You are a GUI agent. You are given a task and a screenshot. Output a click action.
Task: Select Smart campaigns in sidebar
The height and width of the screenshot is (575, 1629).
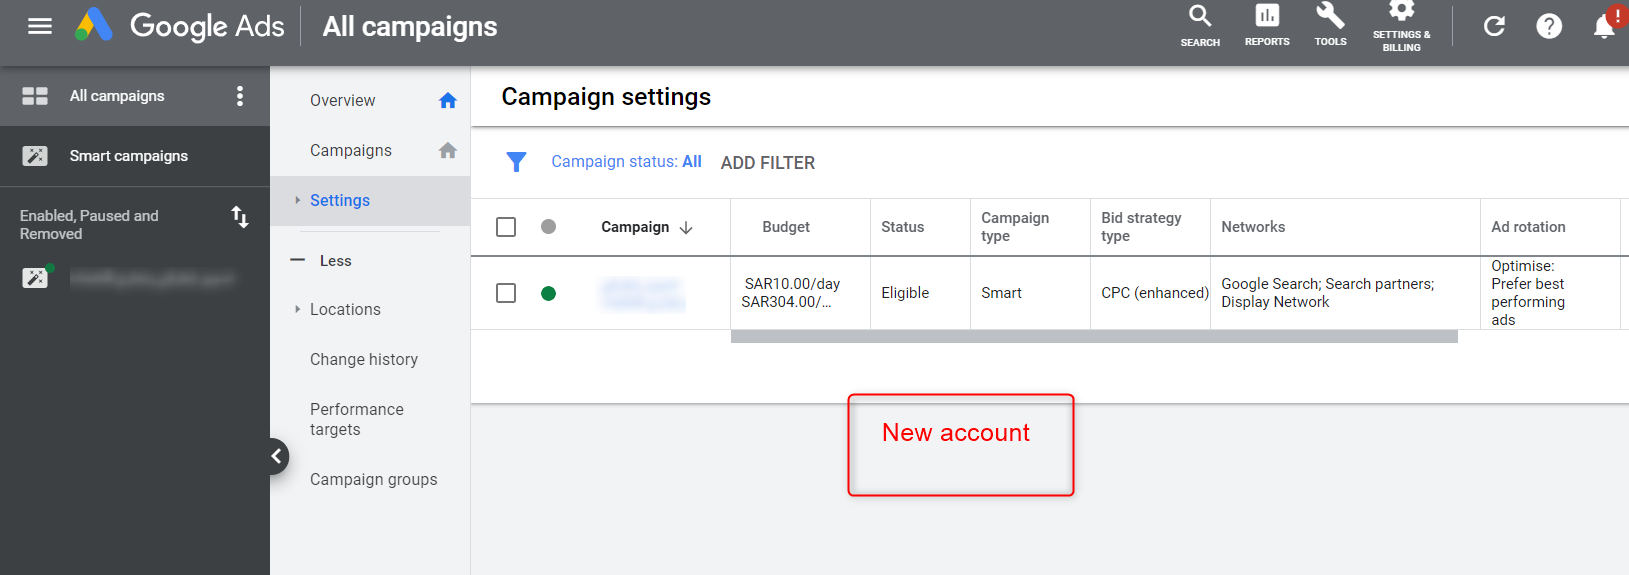click(x=128, y=156)
